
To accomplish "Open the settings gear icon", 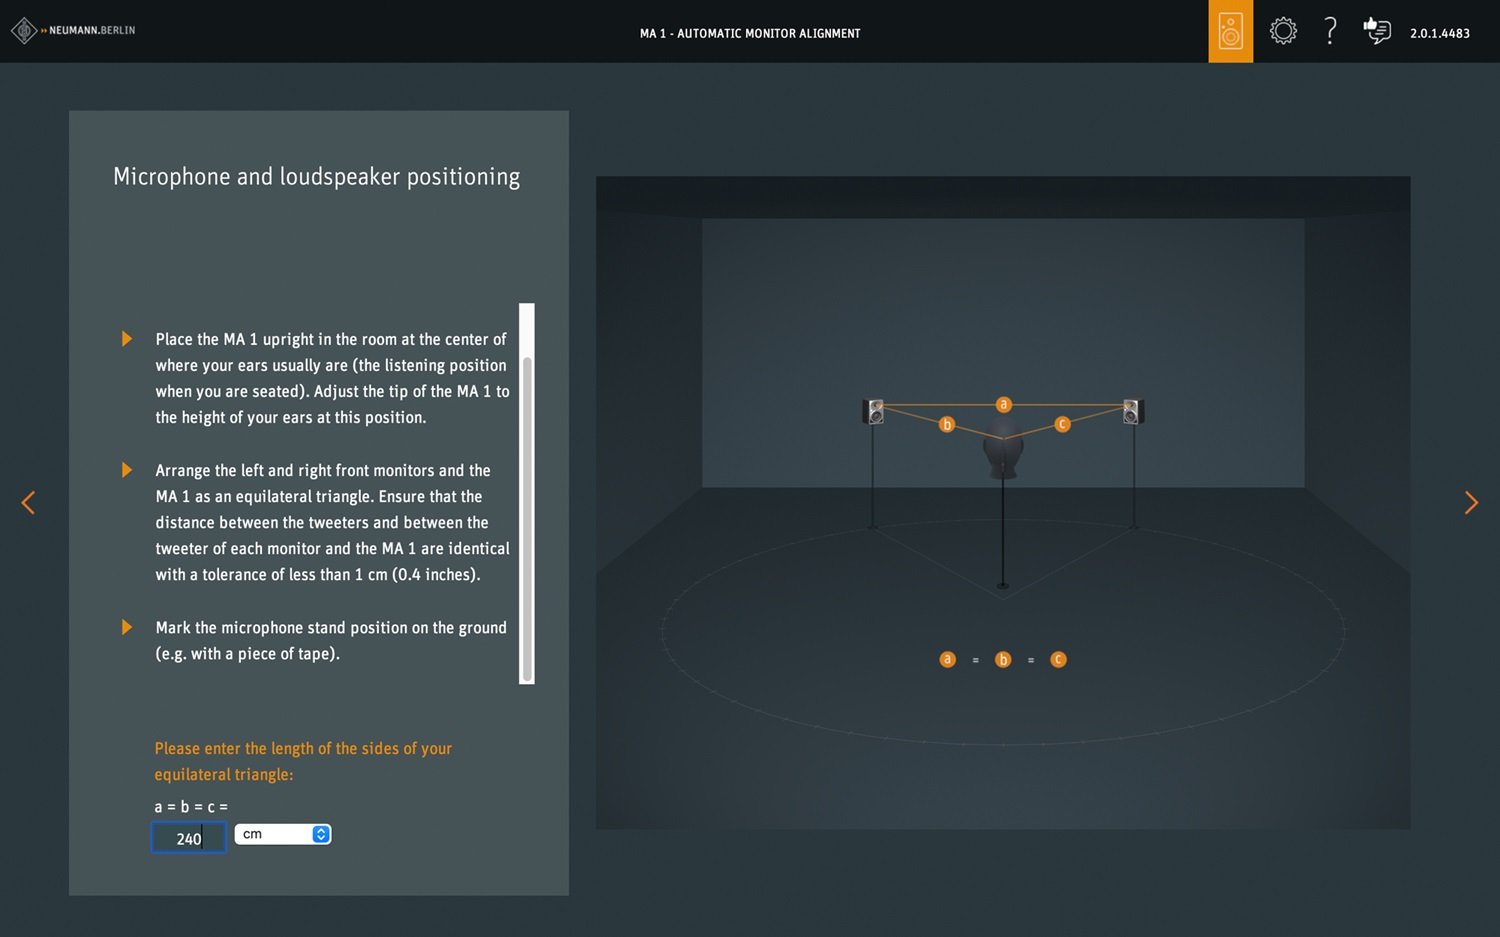I will [x=1283, y=31].
